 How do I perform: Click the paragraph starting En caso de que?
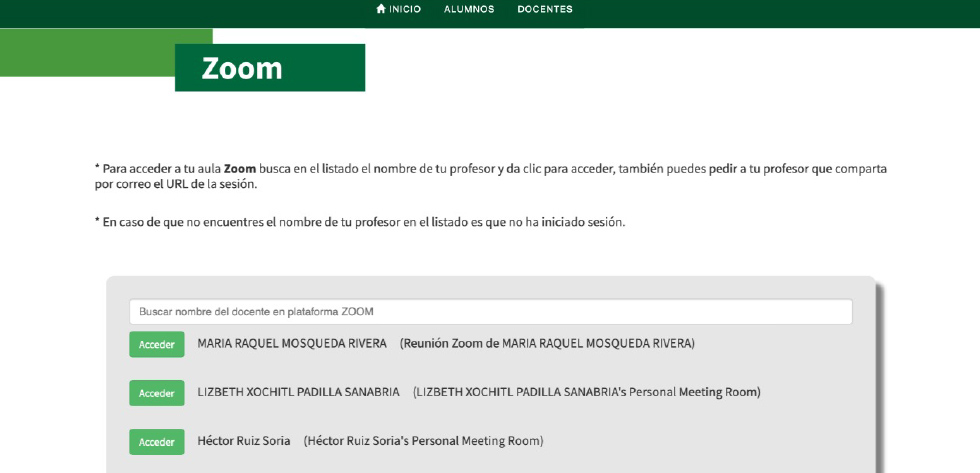coord(359,222)
